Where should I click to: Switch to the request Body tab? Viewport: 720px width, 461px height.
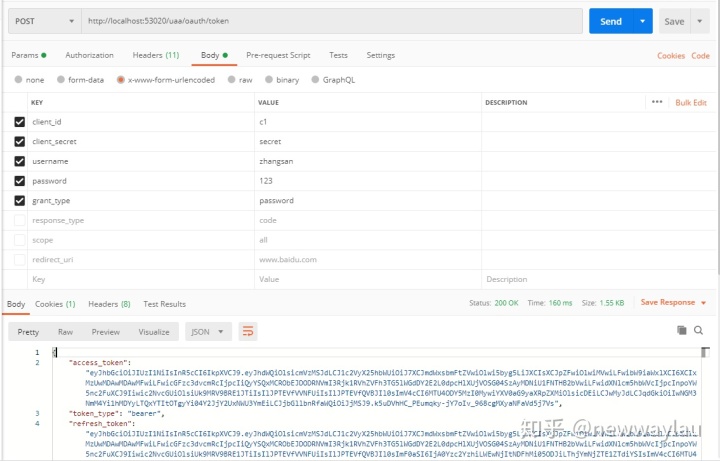point(214,55)
